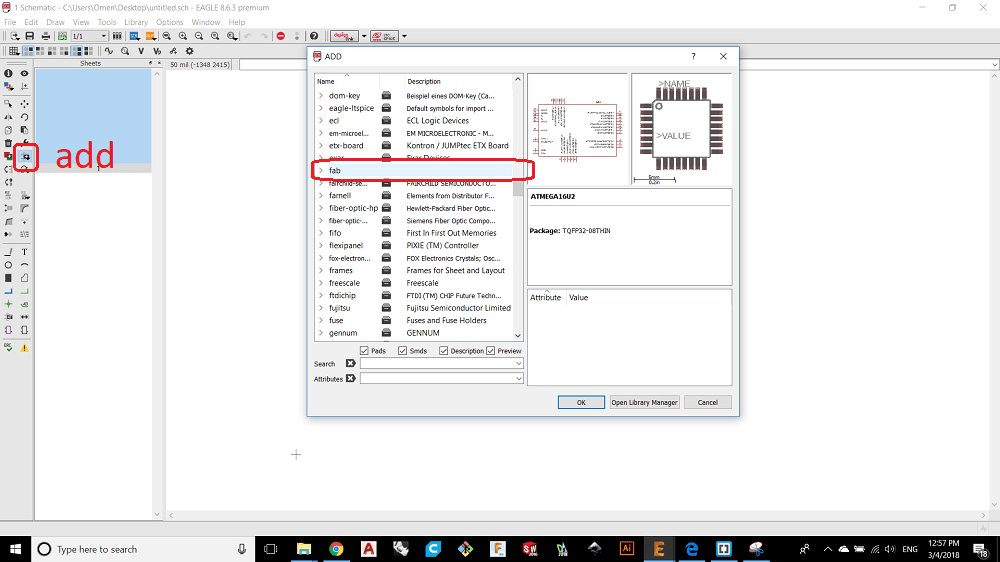
Task: Click library list scrollbar up arrow
Action: point(518,79)
